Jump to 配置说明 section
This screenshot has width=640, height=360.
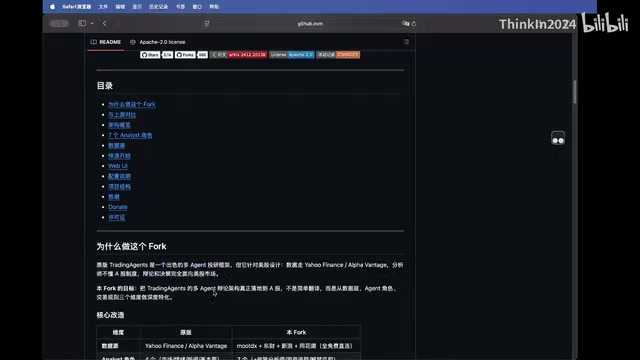tap(119, 176)
